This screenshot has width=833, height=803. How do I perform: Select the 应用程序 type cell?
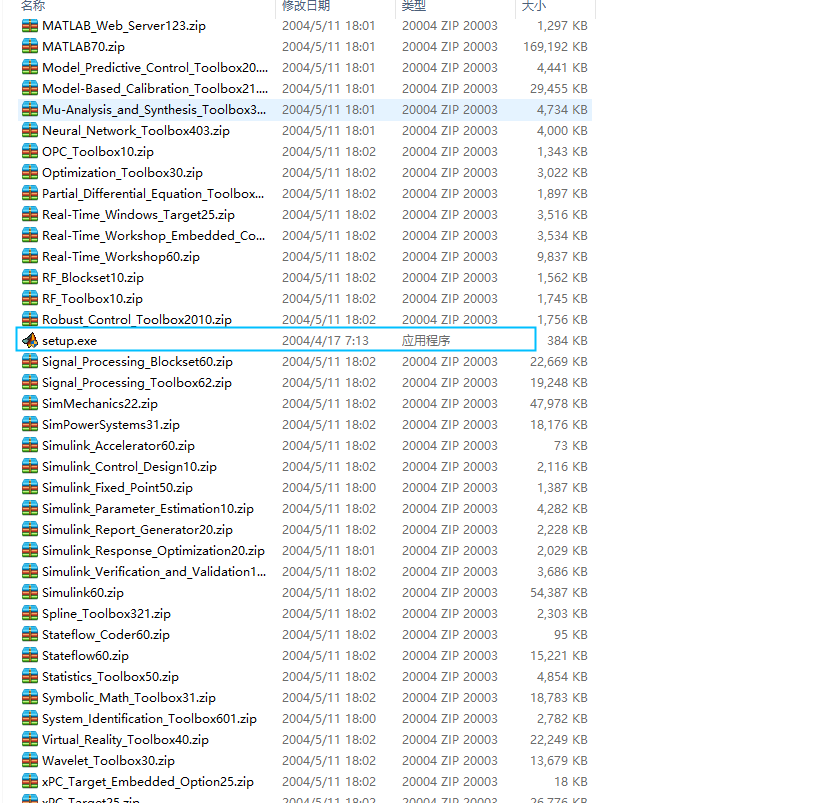pos(426,341)
